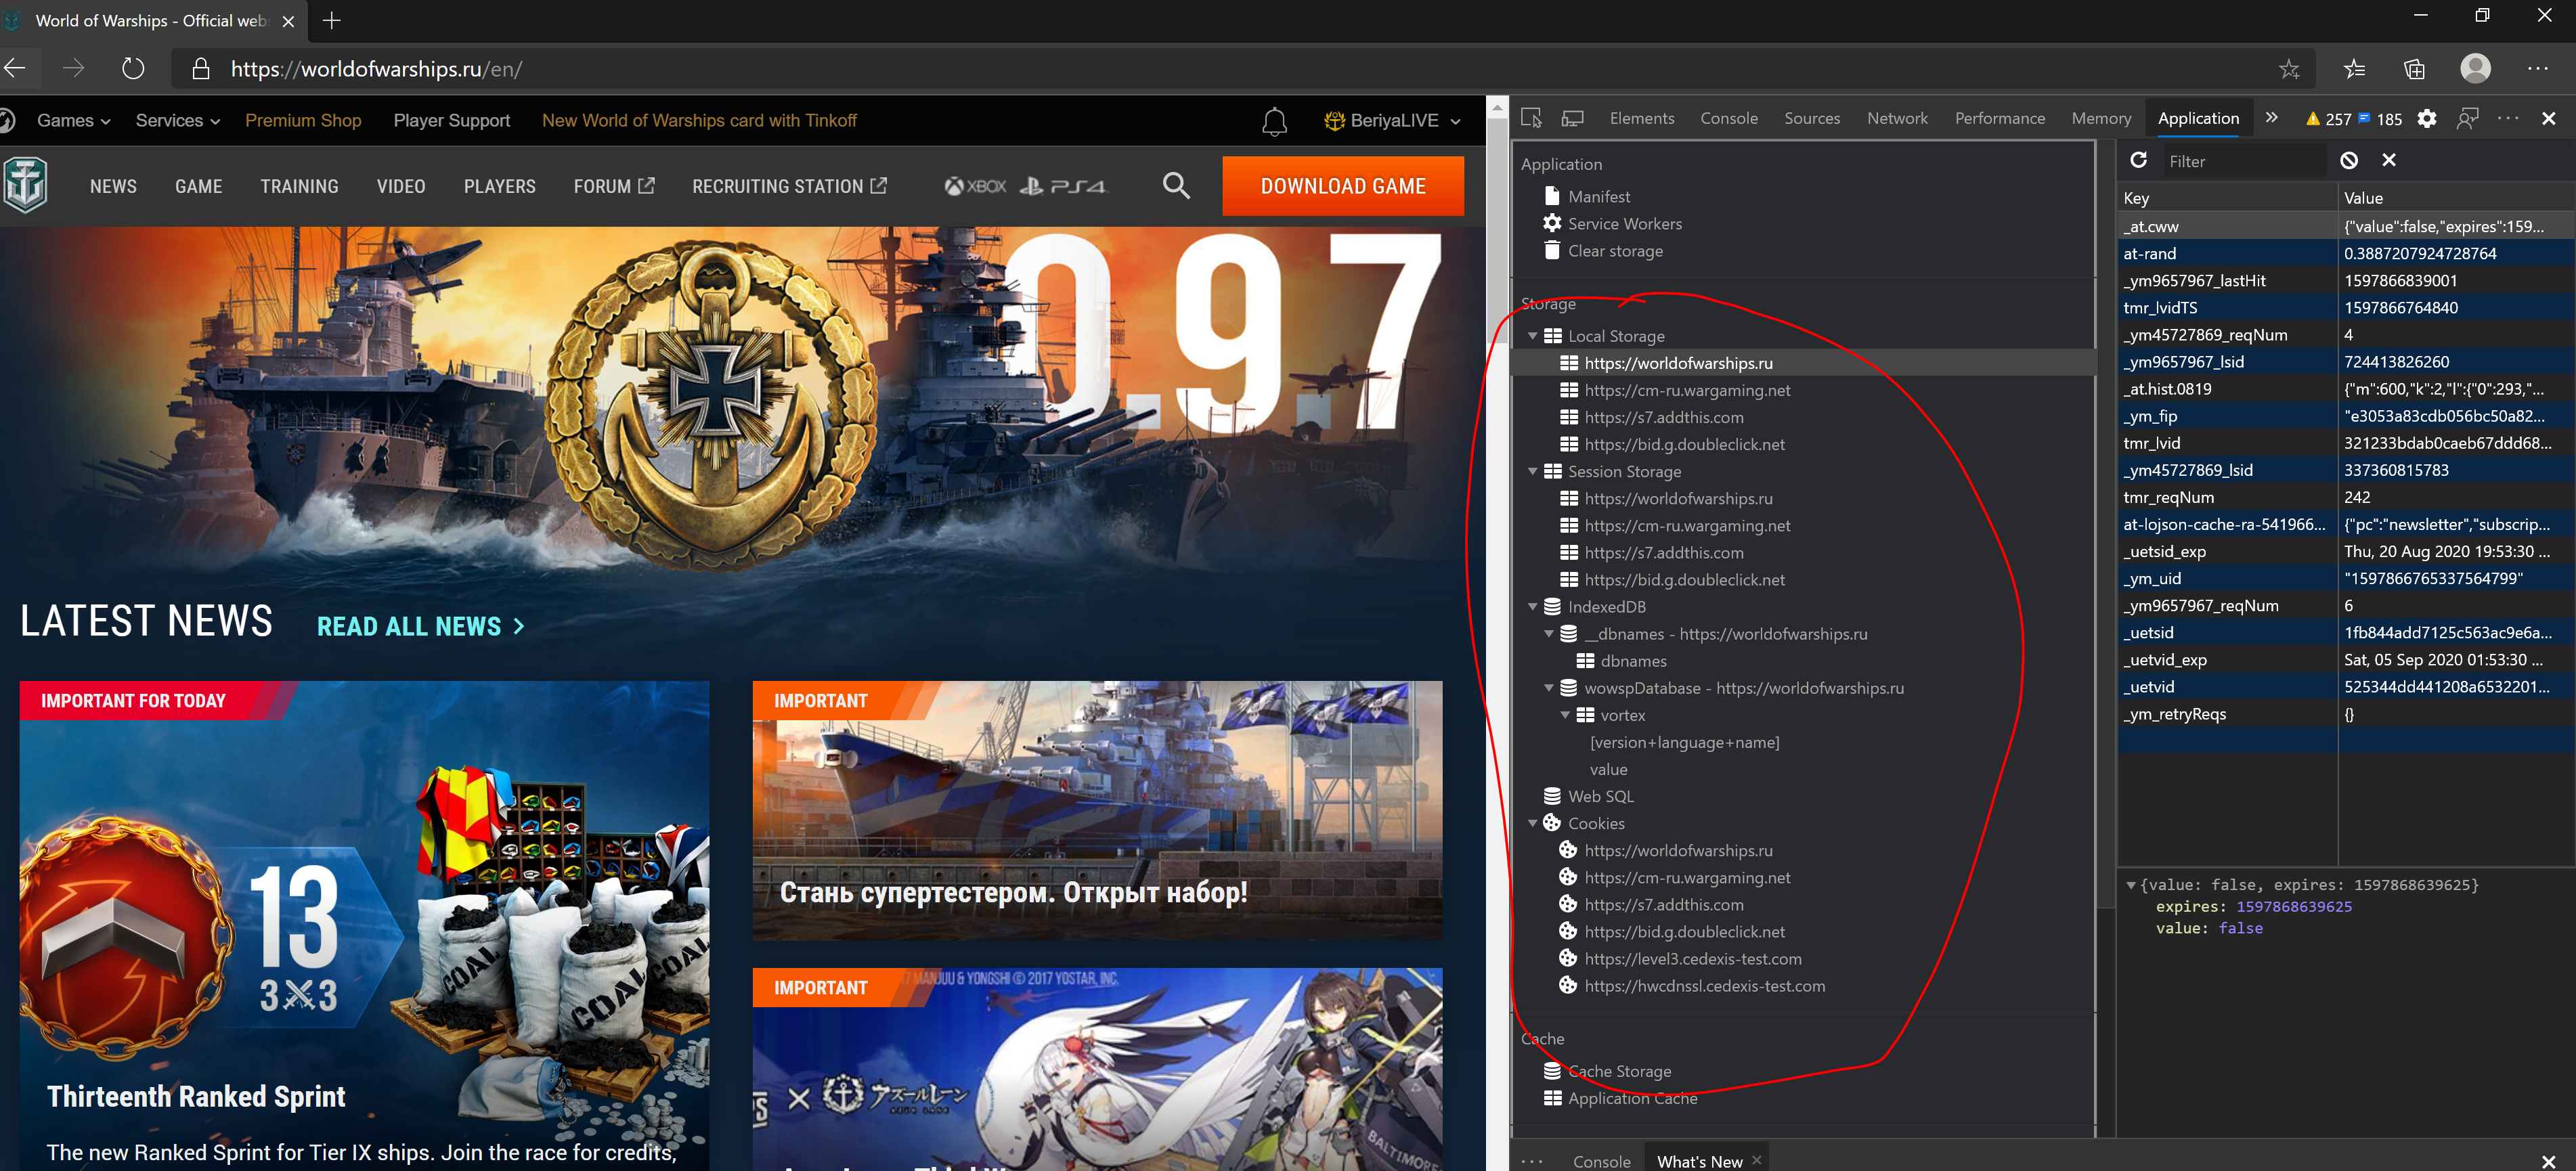The width and height of the screenshot is (2576, 1171).
Task: Click the DevTools feedback icon
Action: tap(2468, 118)
